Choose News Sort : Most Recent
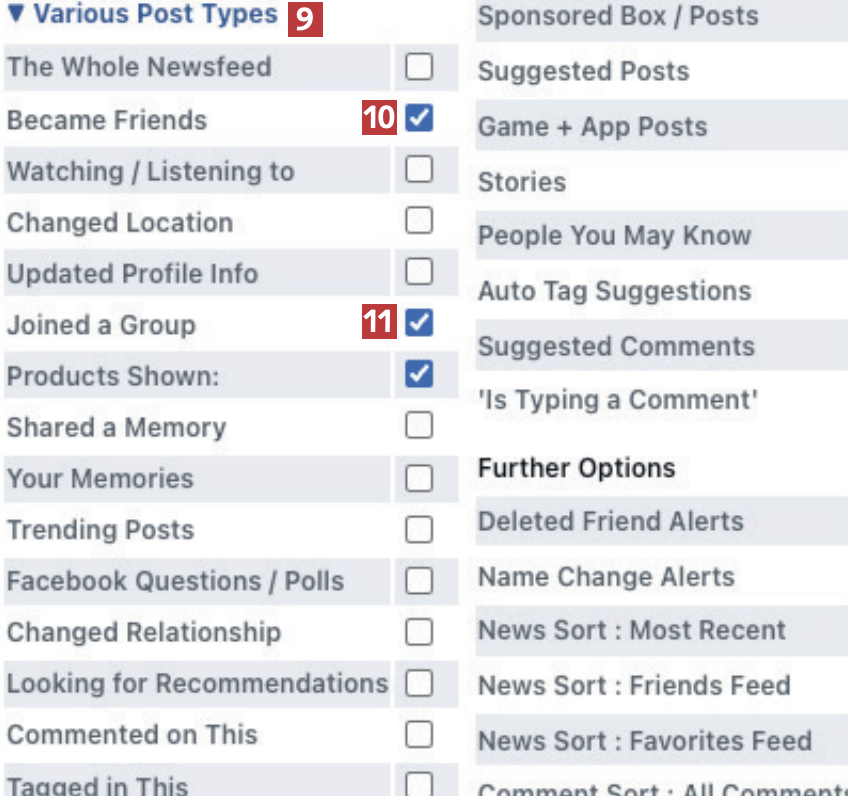The width and height of the screenshot is (848, 796). [x=631, y=631]
